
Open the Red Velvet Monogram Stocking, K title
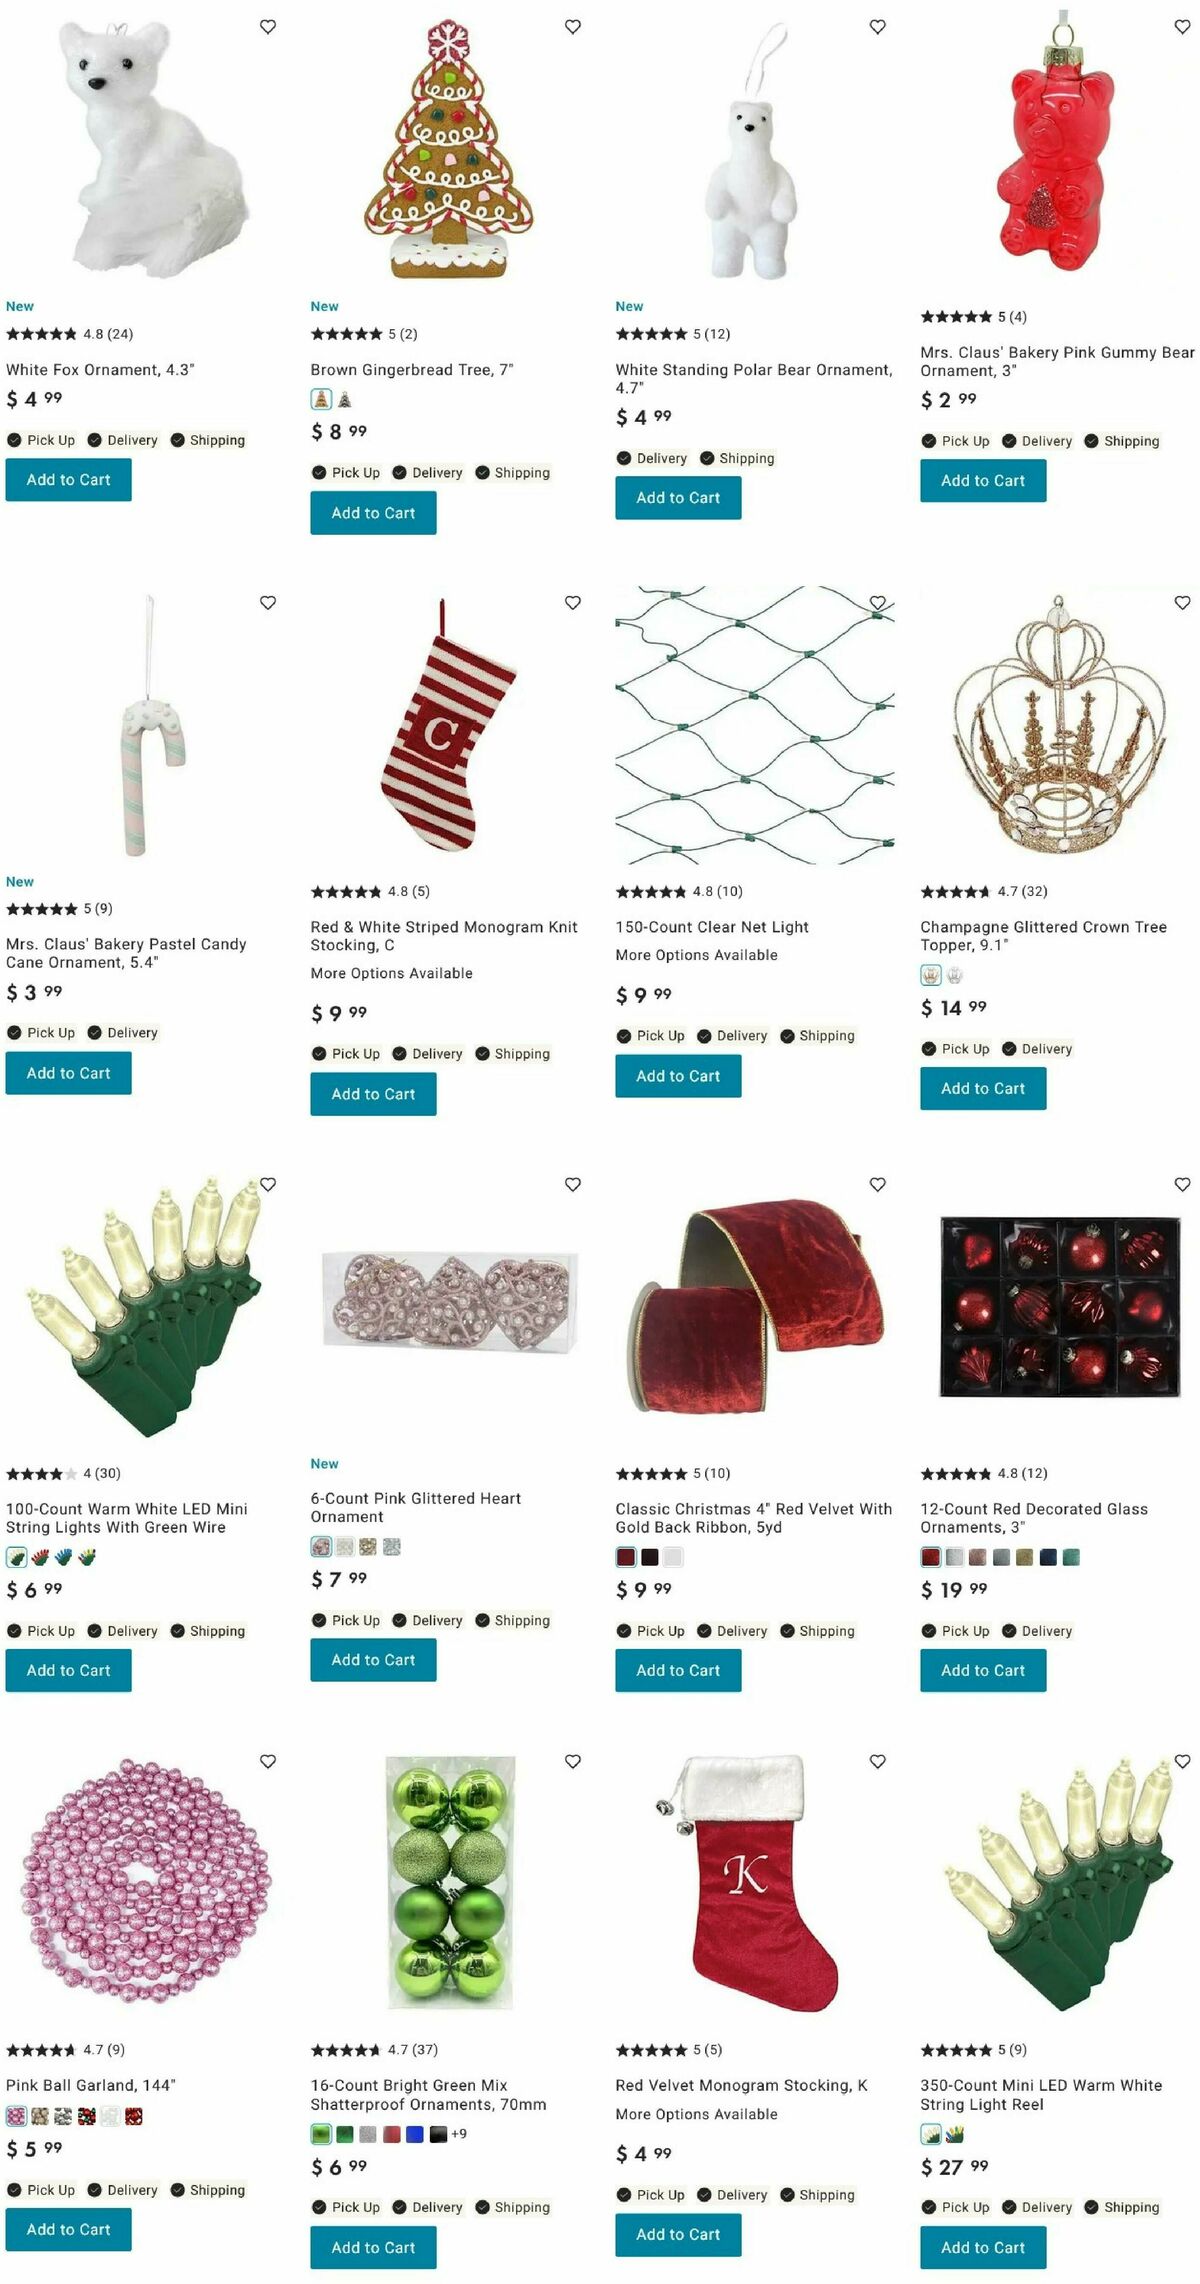742,2085
